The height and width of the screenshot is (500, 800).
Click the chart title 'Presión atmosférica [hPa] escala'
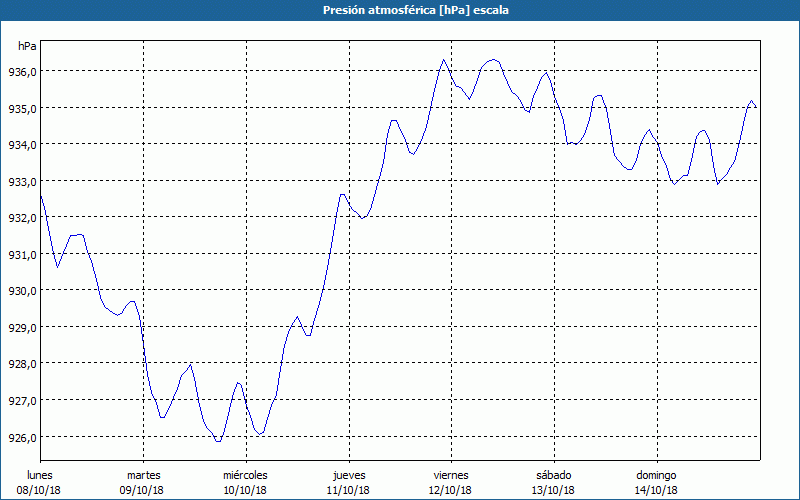tap(415, 10)
